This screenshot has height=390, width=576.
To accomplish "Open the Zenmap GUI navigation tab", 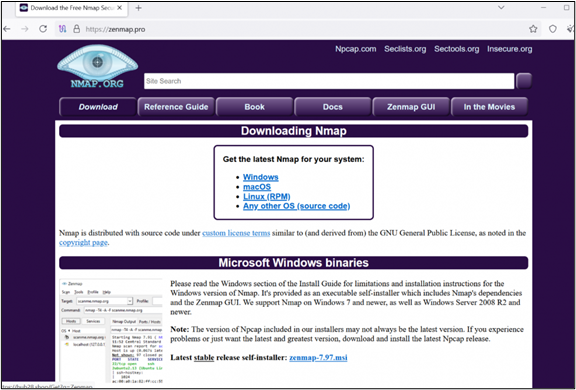I will click(x=411, y=107).
